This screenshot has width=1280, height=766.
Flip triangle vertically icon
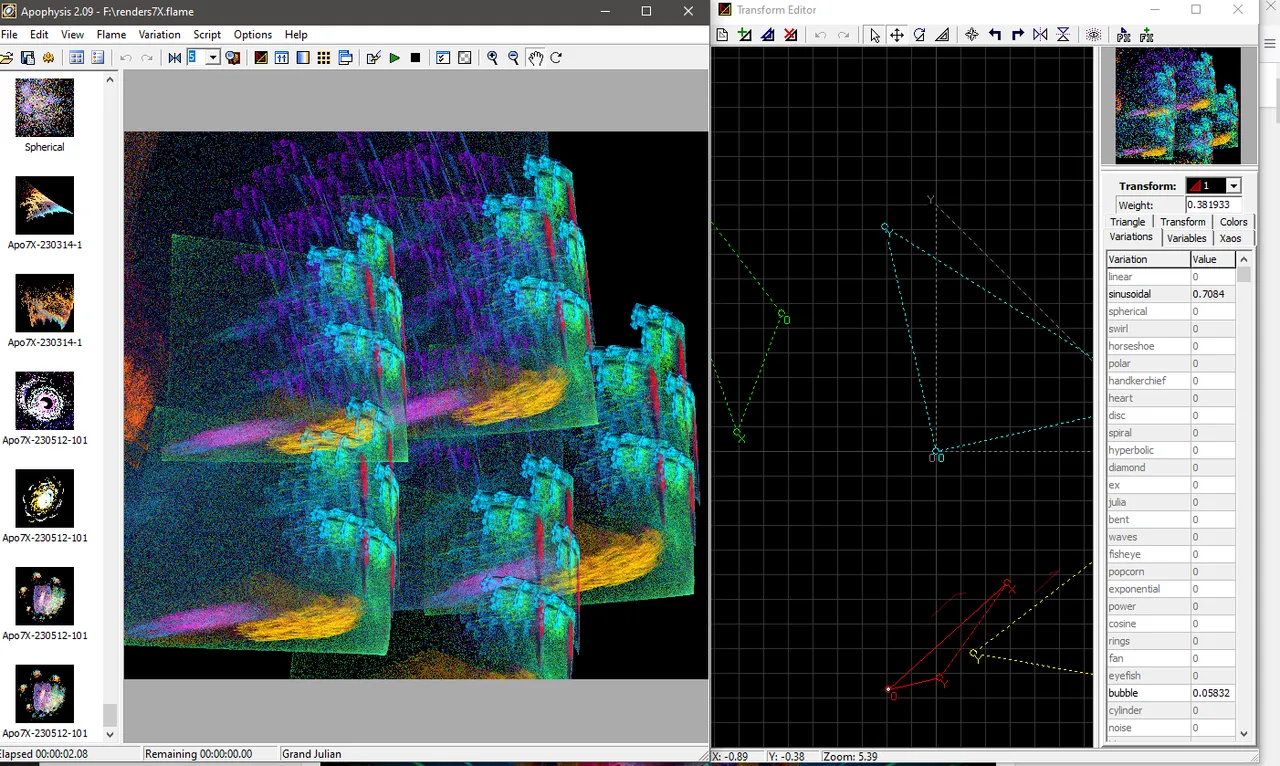(1063, 35)
